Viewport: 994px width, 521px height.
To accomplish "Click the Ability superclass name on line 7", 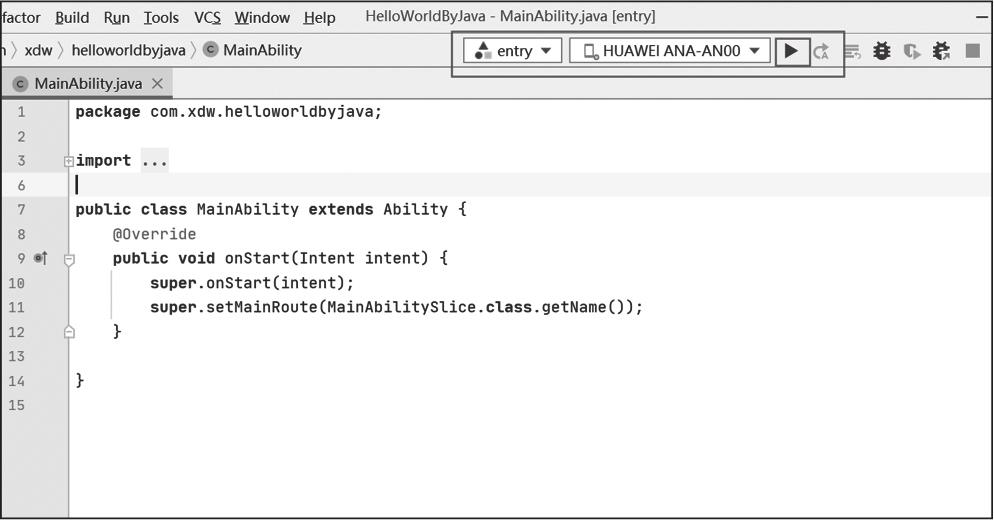I will (415, 209).
